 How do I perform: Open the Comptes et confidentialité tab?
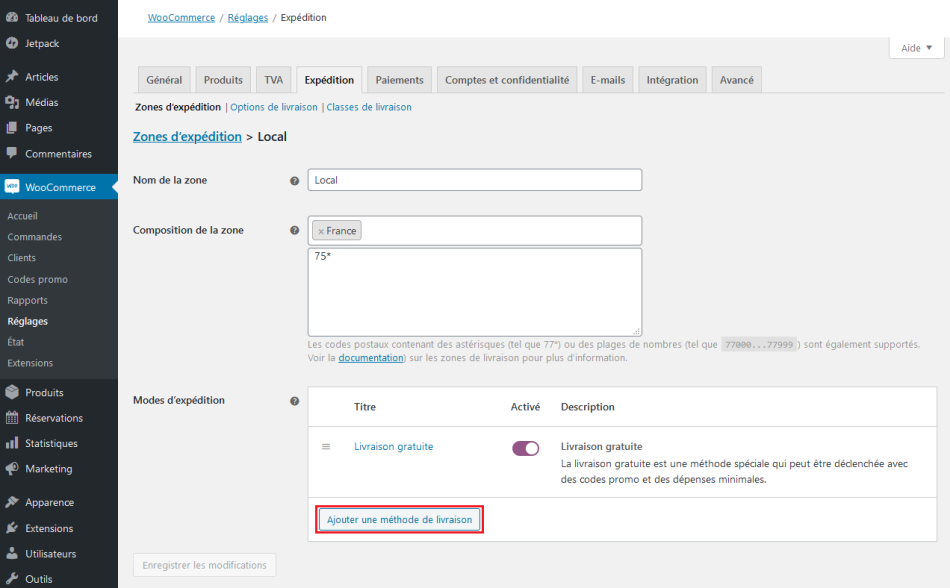507,80
